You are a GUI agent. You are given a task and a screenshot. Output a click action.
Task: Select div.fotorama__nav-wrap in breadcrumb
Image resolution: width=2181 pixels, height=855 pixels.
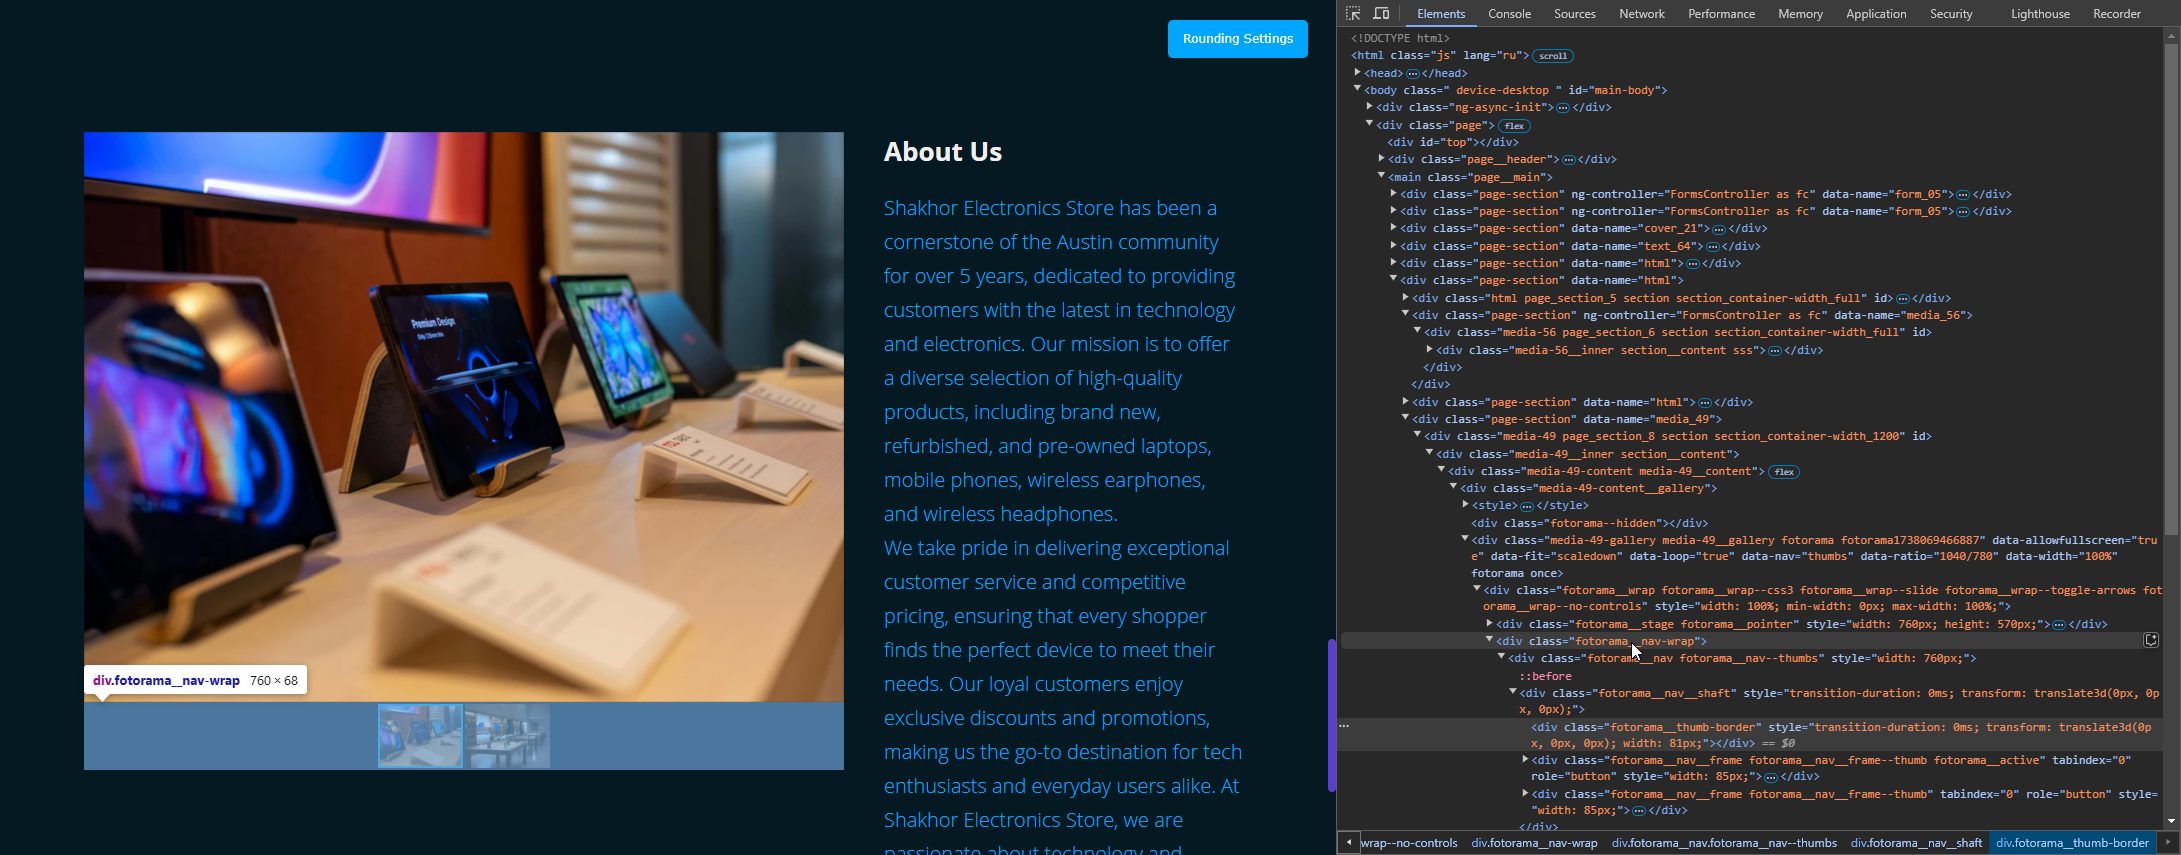coord(1534,843)
